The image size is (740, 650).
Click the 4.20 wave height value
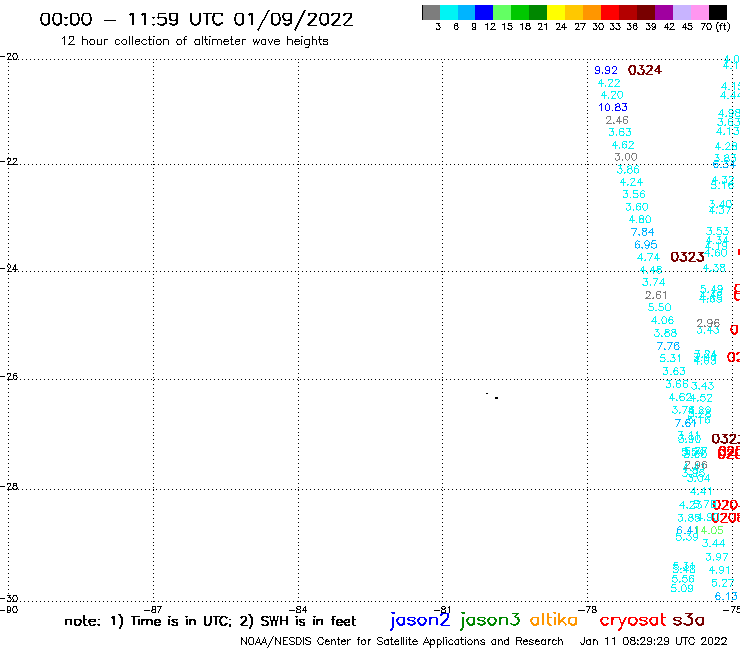click(612, 95)
